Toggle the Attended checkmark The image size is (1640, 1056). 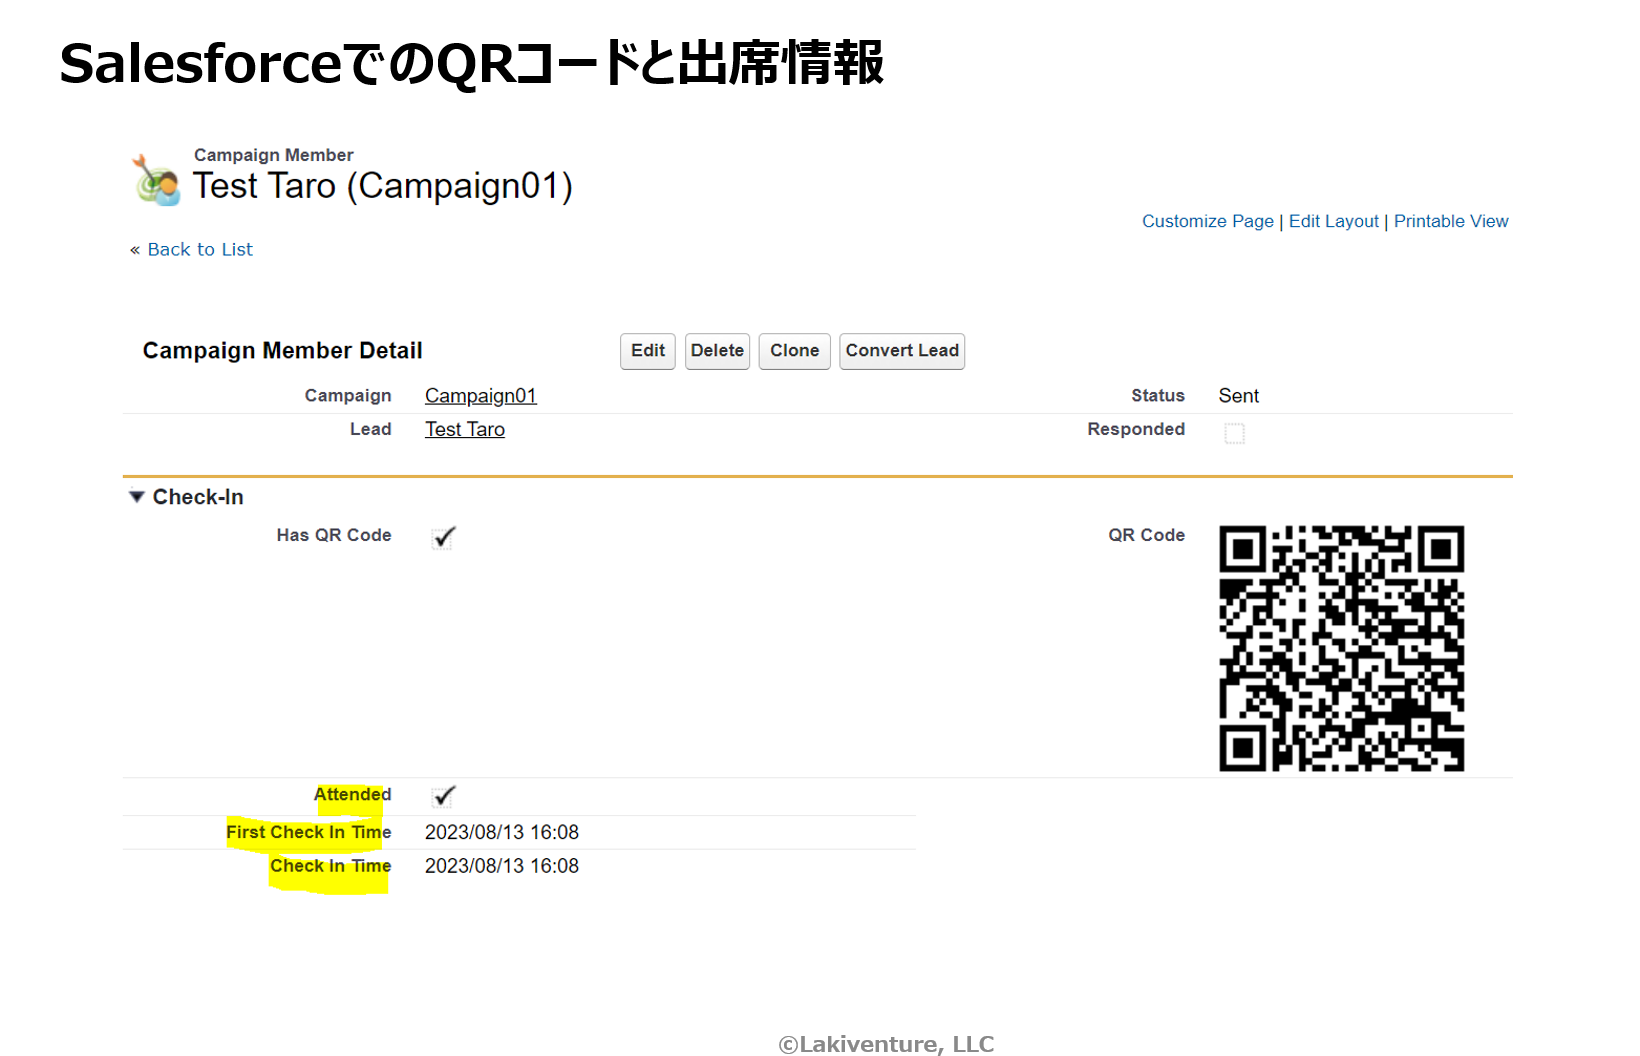click(x=444, y=796)
